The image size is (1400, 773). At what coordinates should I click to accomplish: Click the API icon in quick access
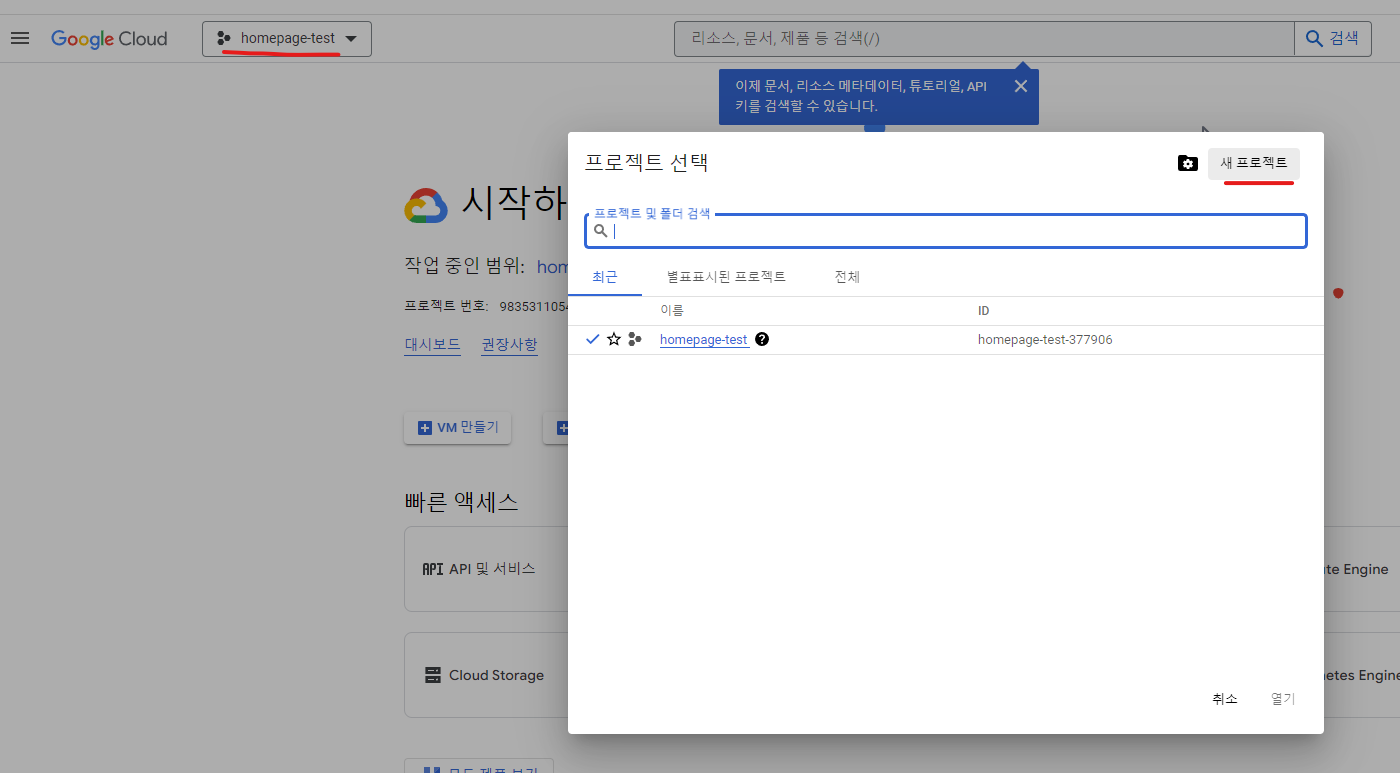click(432, 569)
